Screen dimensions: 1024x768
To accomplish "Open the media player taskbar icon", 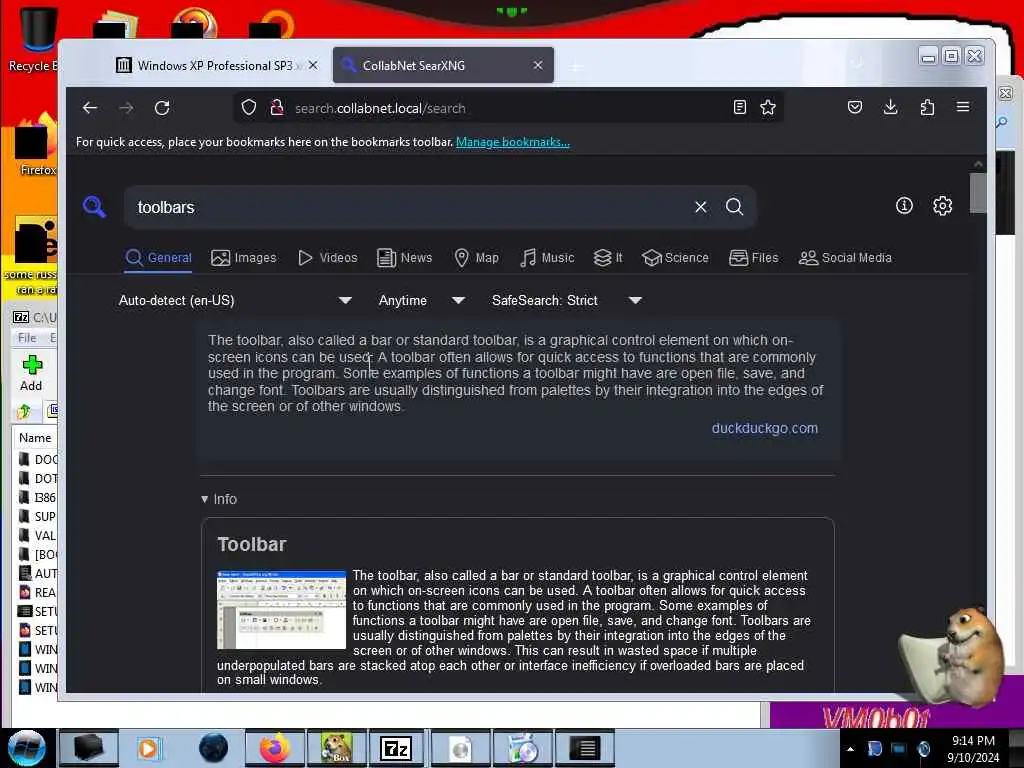I will pyautogui.click(x=148, y=748).
